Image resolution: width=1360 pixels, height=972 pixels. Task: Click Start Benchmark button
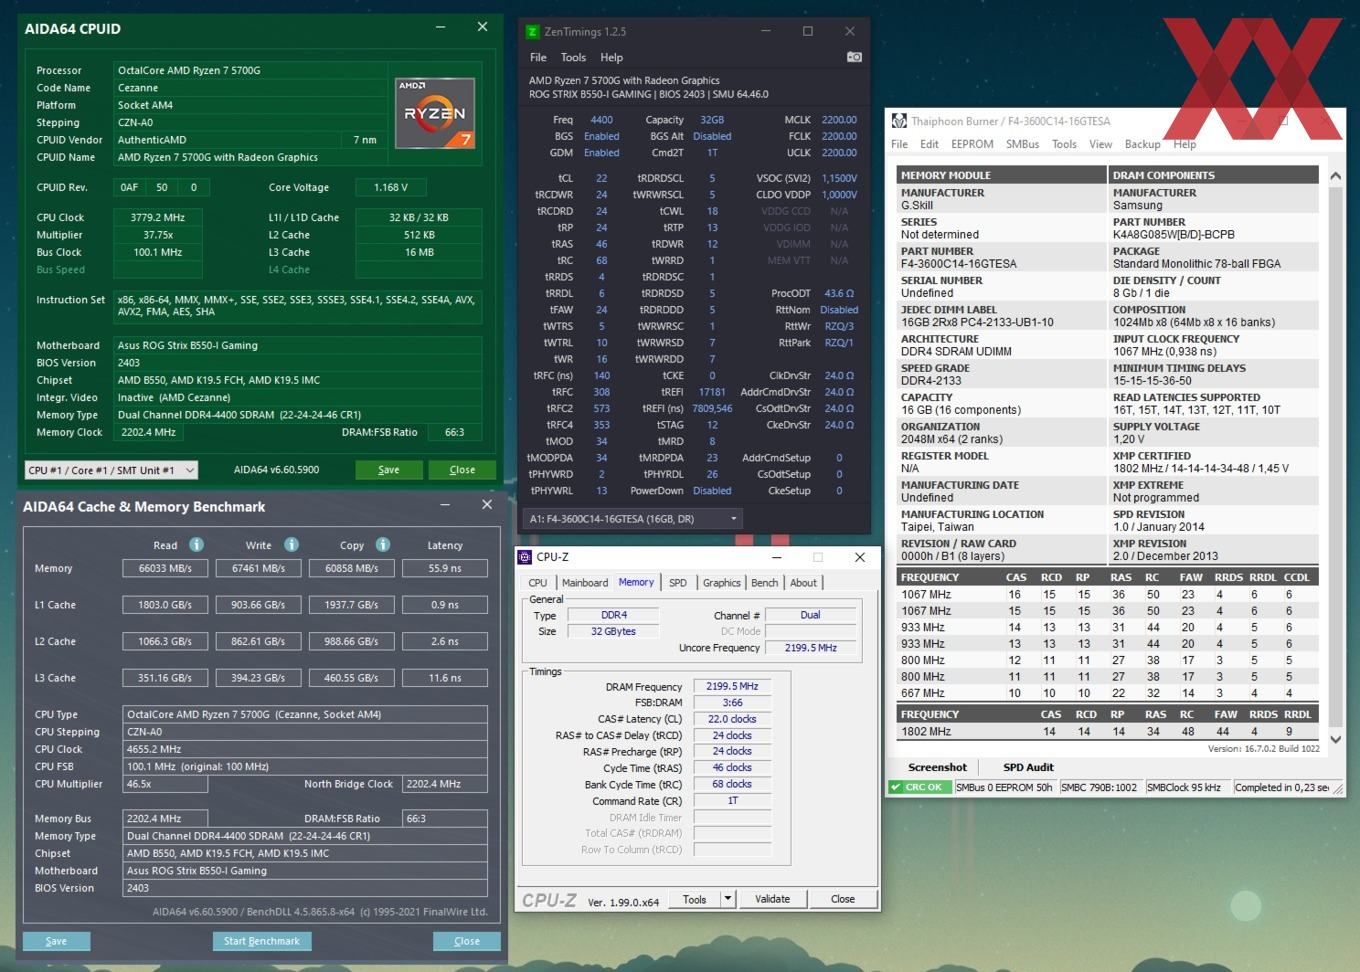point(262,941)
